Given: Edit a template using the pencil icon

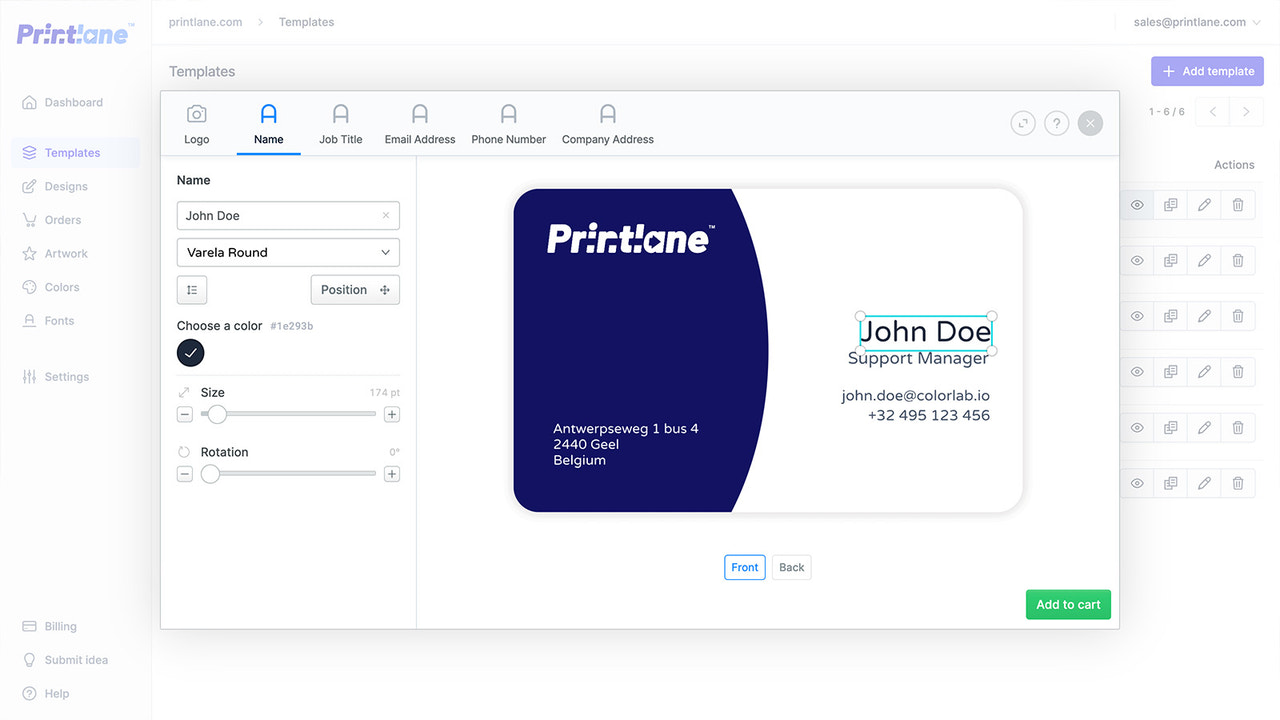Looking at the screenshot, I should (1204, 204).
